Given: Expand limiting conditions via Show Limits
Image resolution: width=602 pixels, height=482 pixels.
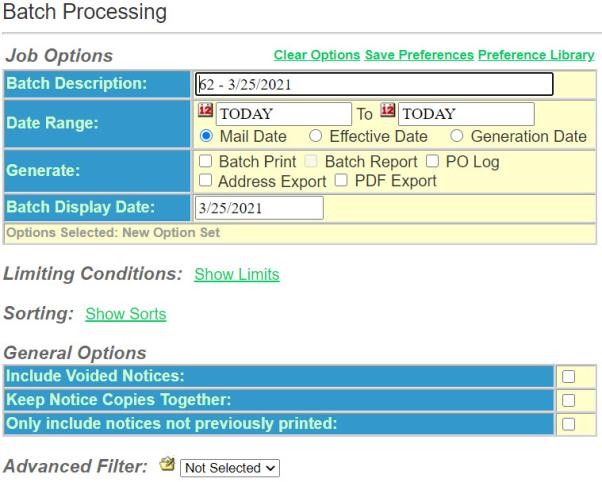Looking at the screenshot, I should pyautogui.click(x=236, y=274).
